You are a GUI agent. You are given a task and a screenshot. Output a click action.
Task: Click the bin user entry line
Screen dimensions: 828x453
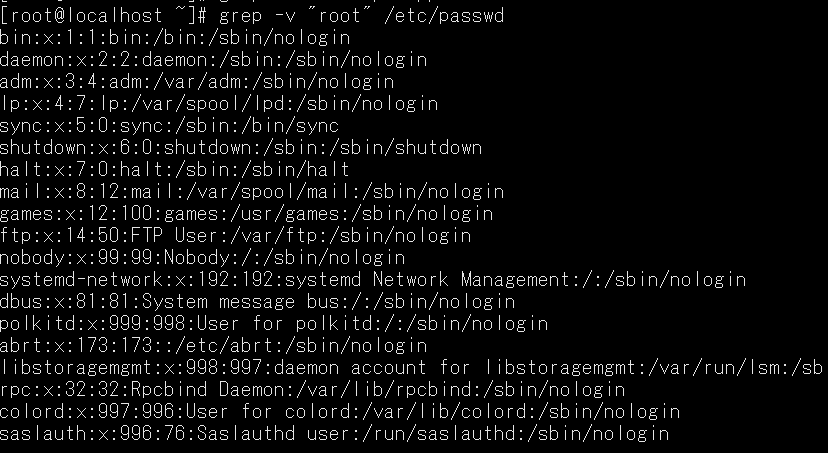(x=175, y=38)
